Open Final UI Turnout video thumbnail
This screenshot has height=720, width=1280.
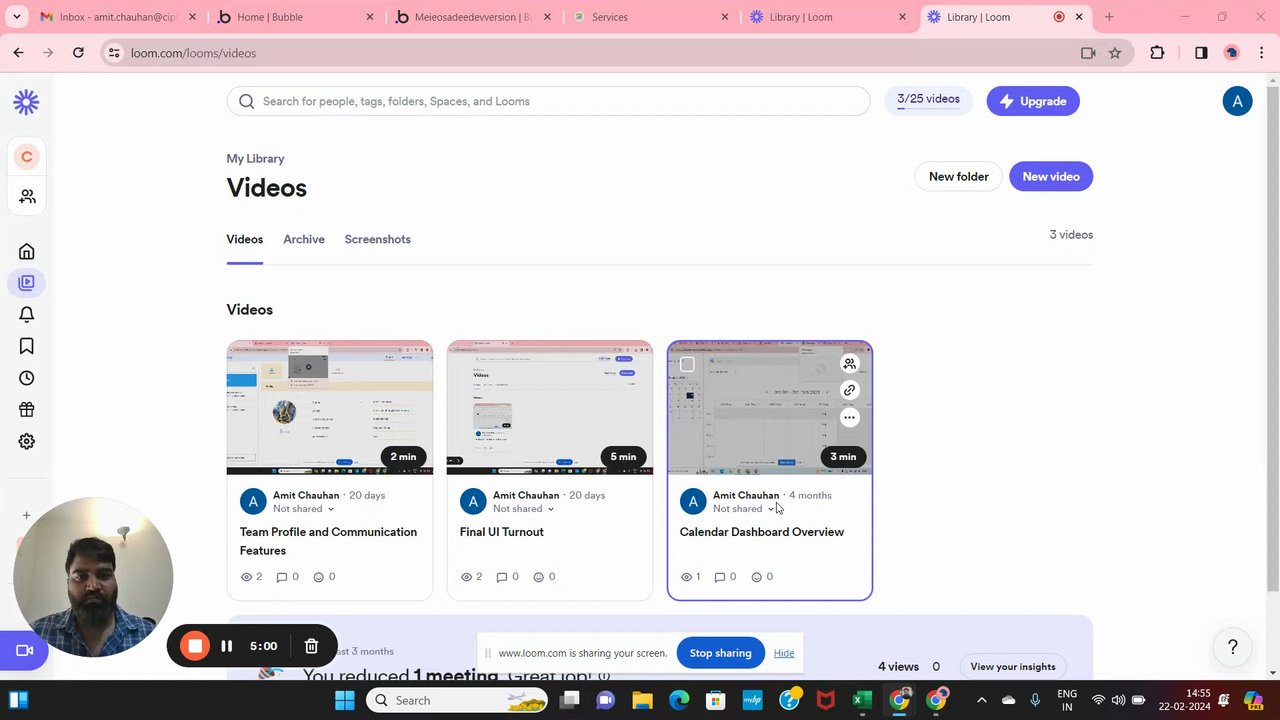(550, 408)
